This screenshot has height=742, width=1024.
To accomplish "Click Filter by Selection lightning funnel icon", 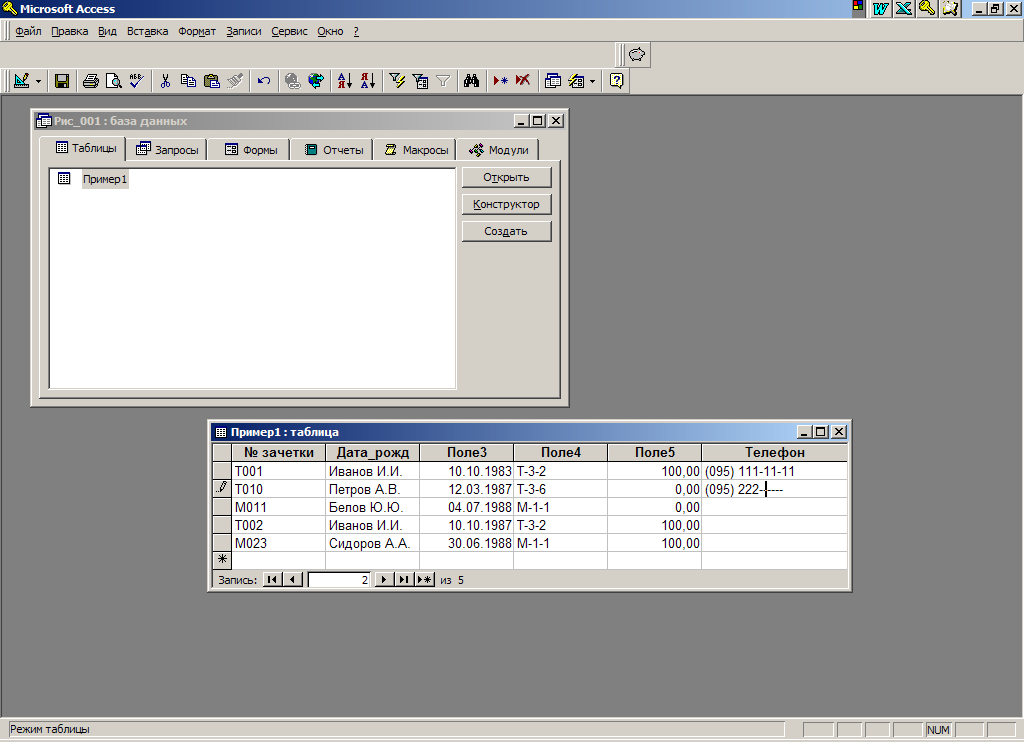I will pos(397,81).
